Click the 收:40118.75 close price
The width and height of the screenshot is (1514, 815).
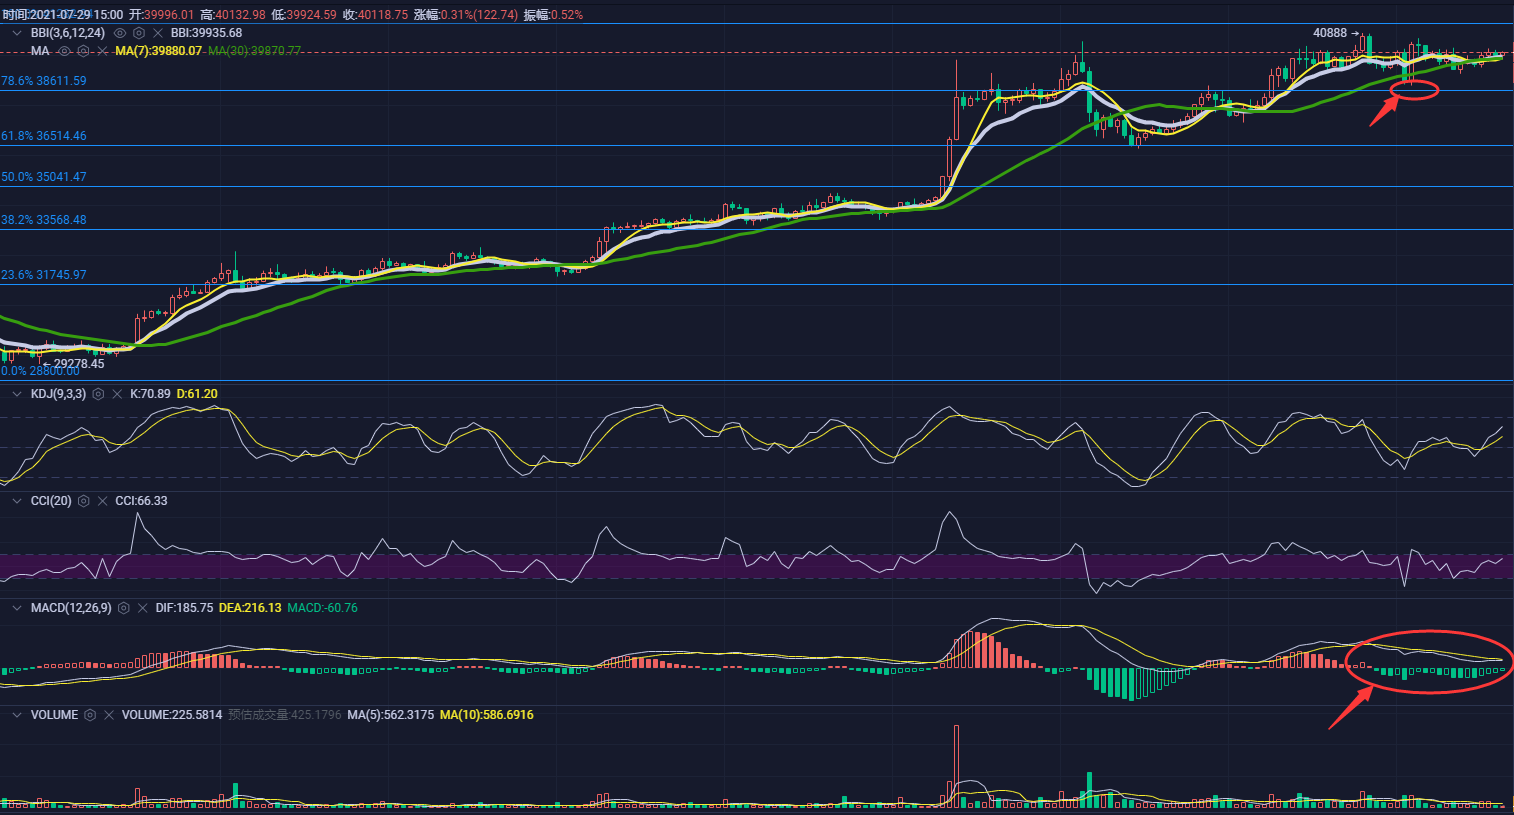point(375,15)
